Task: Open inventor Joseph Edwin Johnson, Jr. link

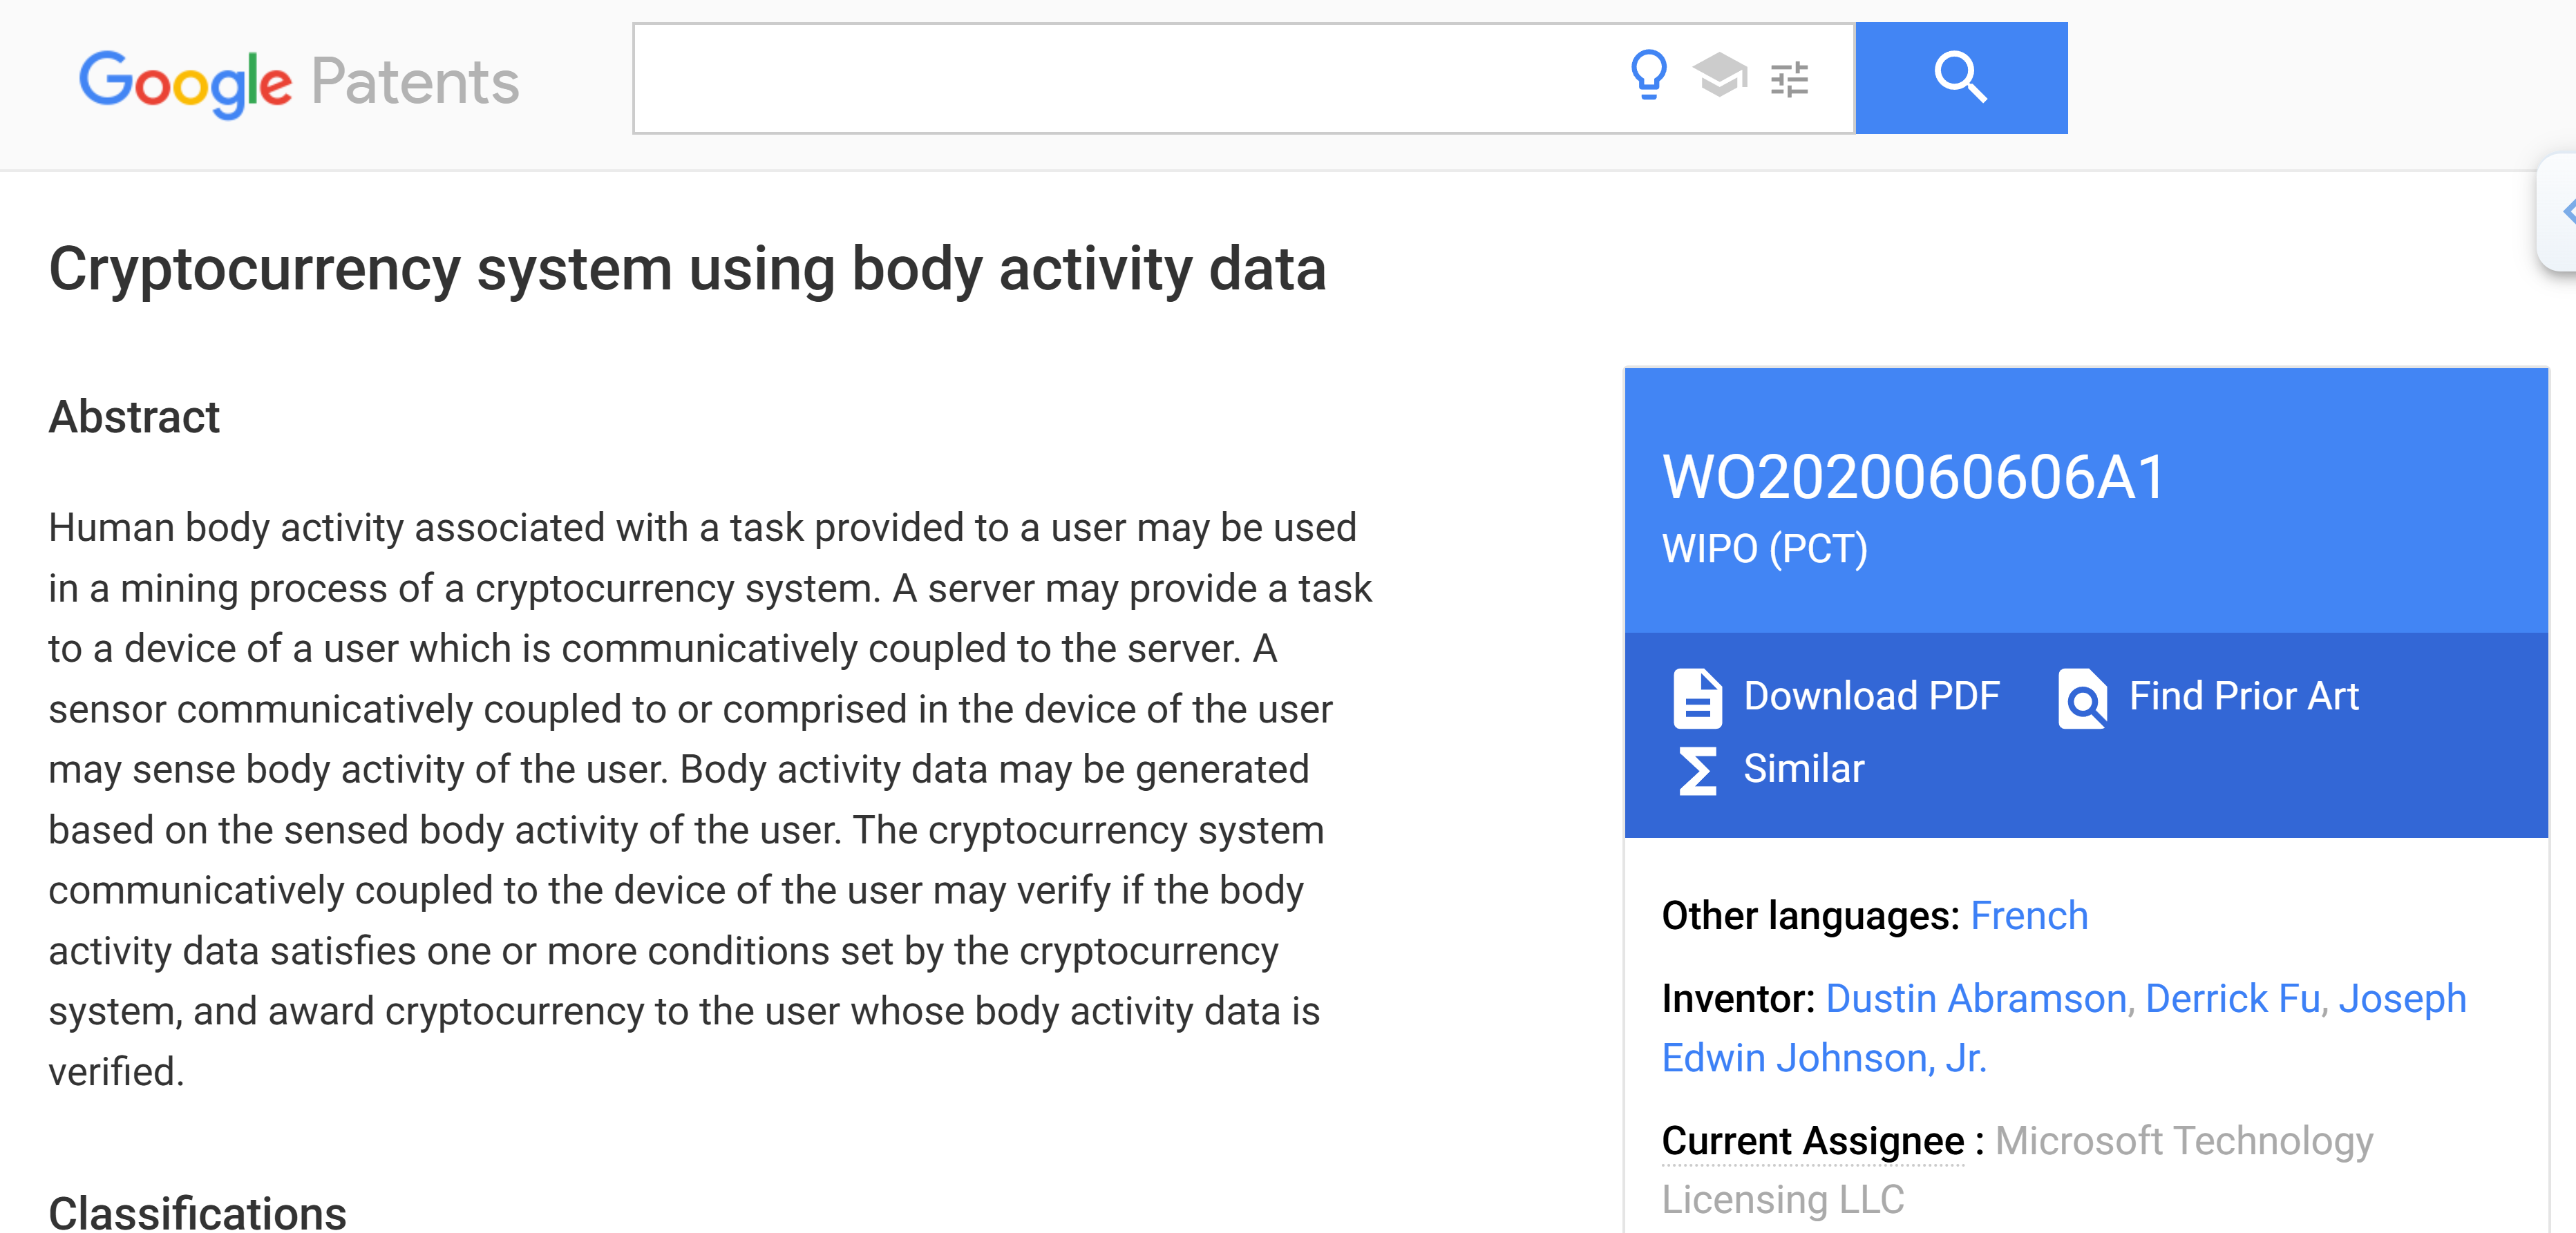Action: [1823, 1058]
